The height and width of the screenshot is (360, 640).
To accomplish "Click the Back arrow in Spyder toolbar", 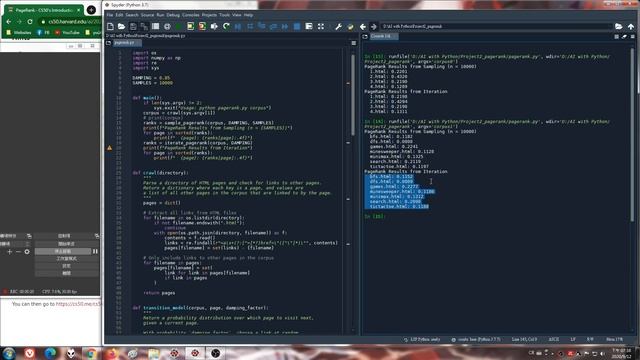I will click(x=362, y=27).
